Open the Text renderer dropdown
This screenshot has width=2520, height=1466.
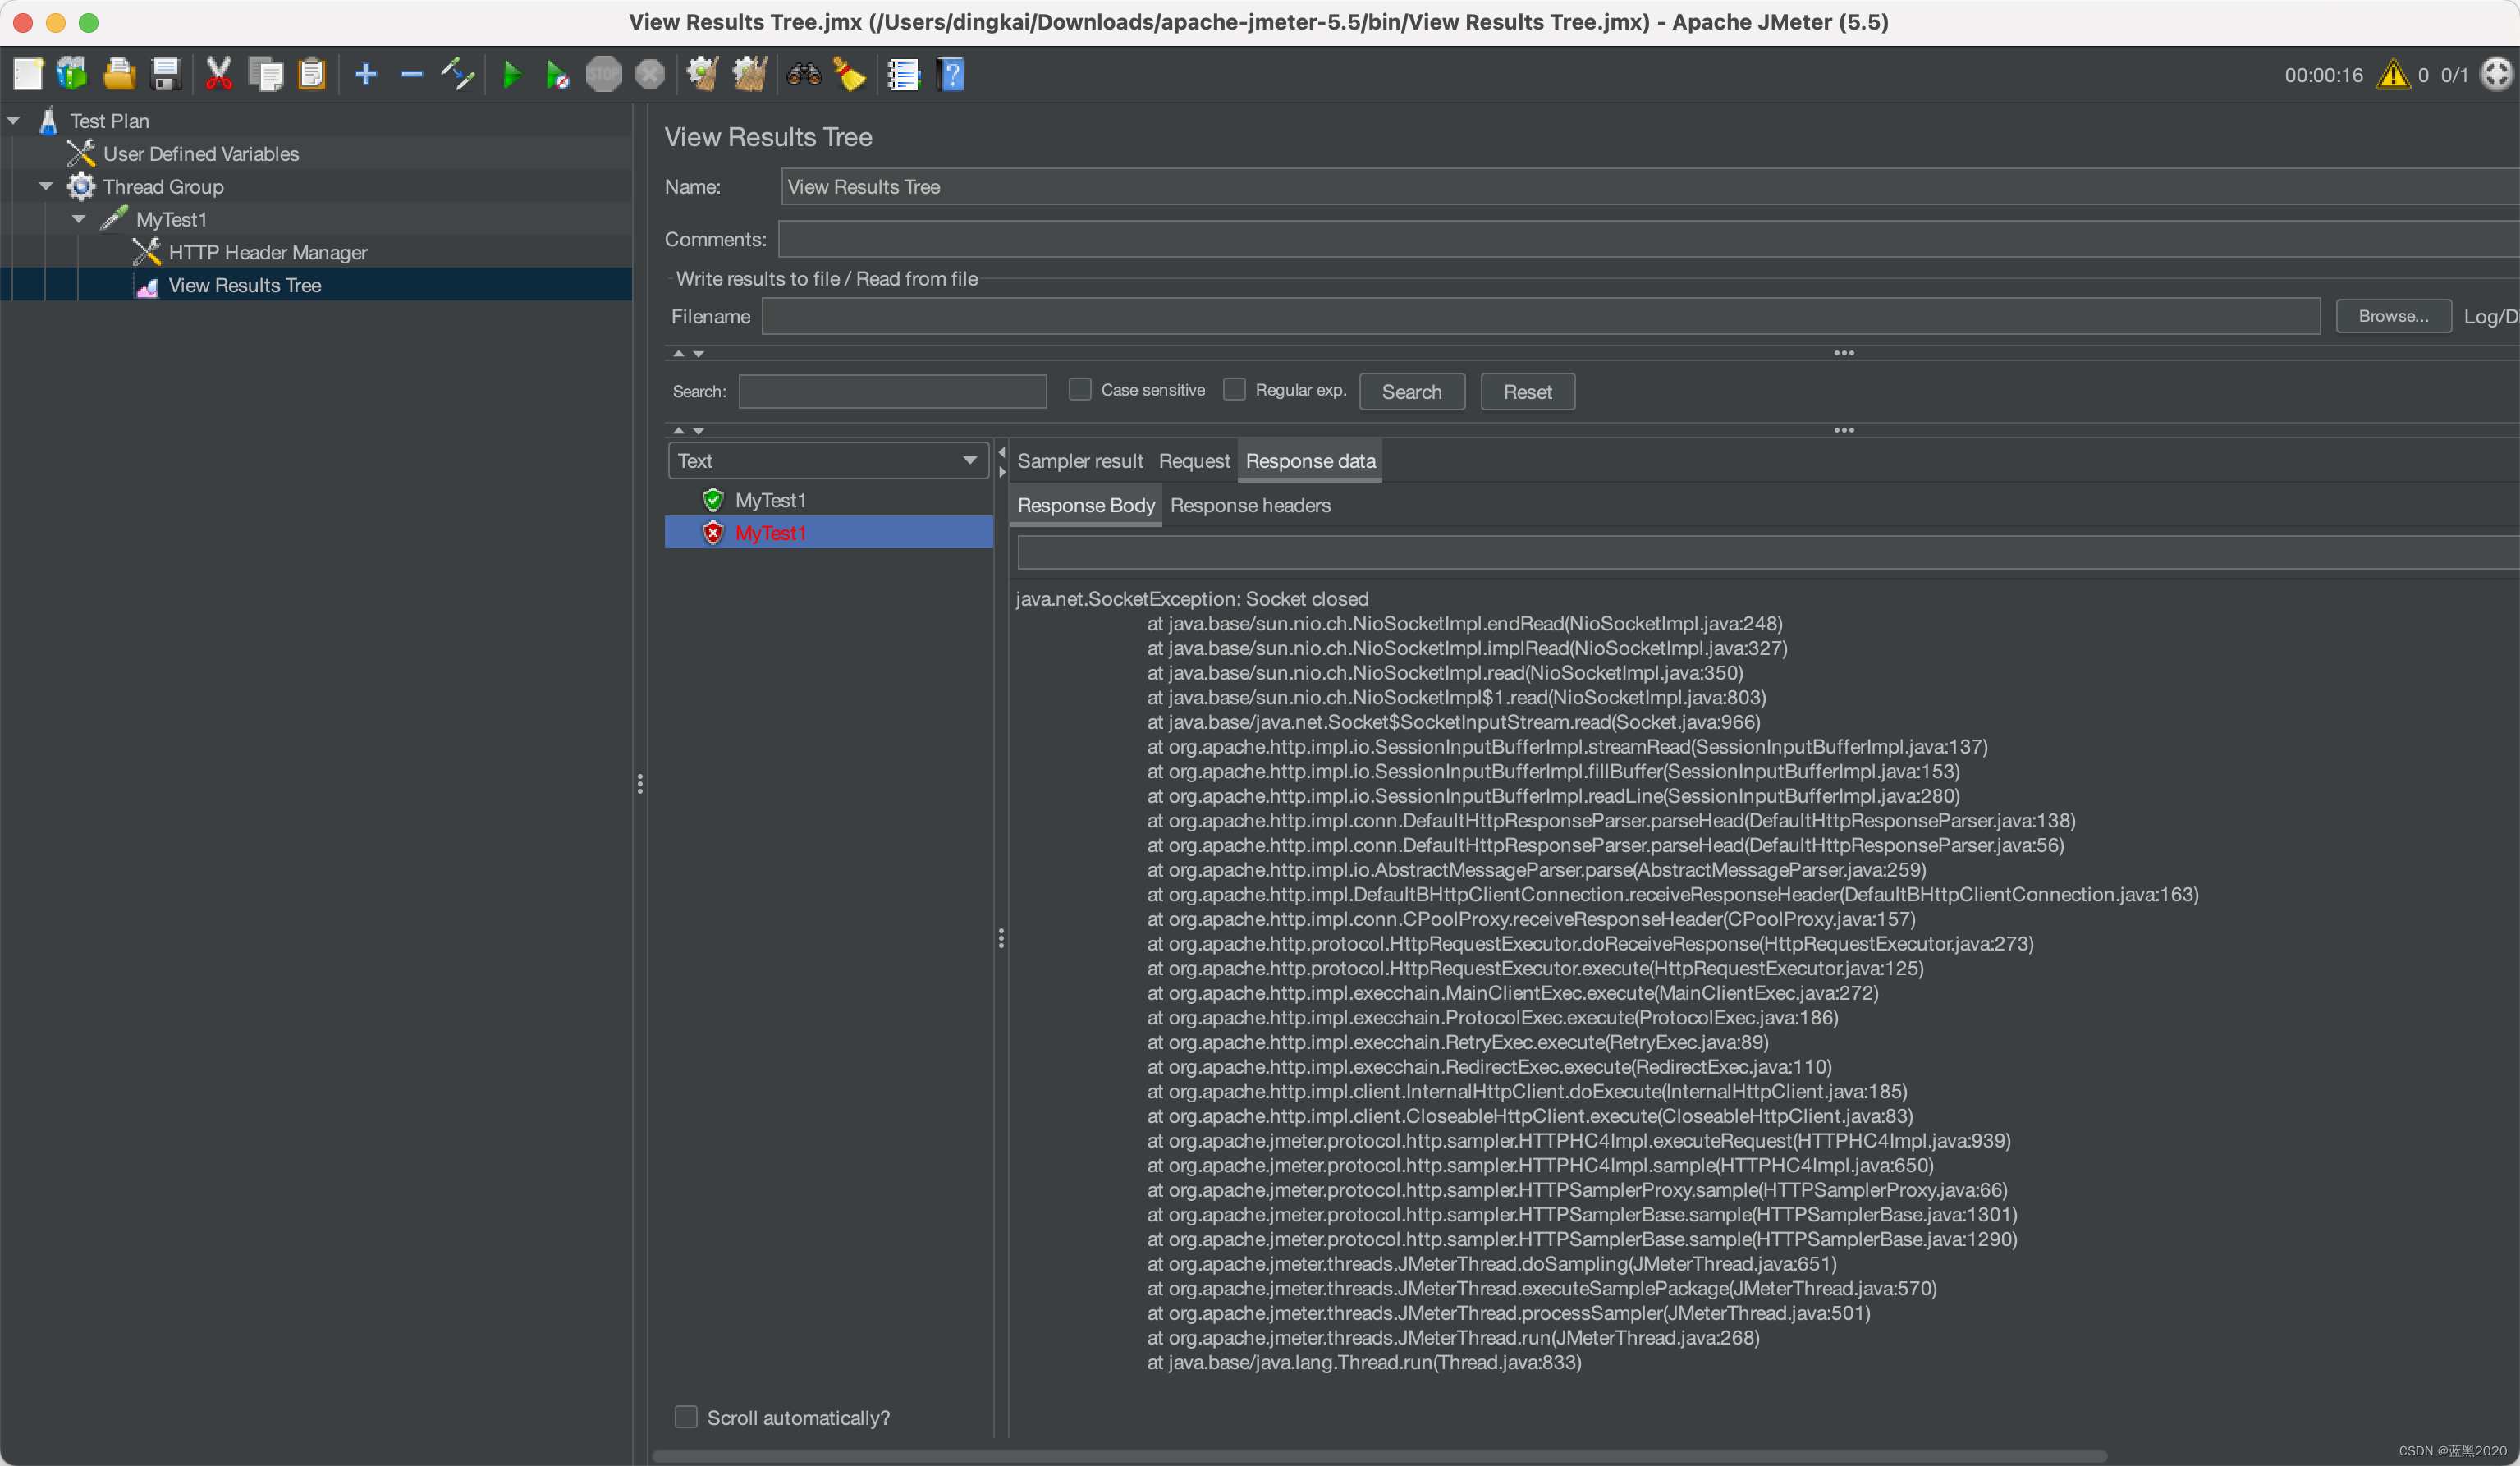[x=827, y=460]
